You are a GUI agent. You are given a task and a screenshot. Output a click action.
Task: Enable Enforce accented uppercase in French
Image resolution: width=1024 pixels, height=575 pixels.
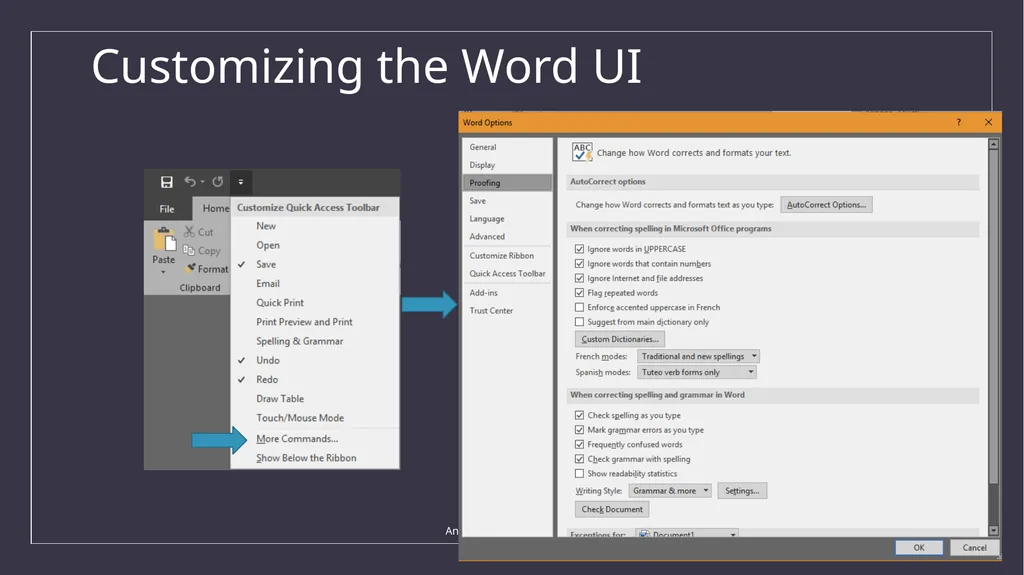pos(579,307)
